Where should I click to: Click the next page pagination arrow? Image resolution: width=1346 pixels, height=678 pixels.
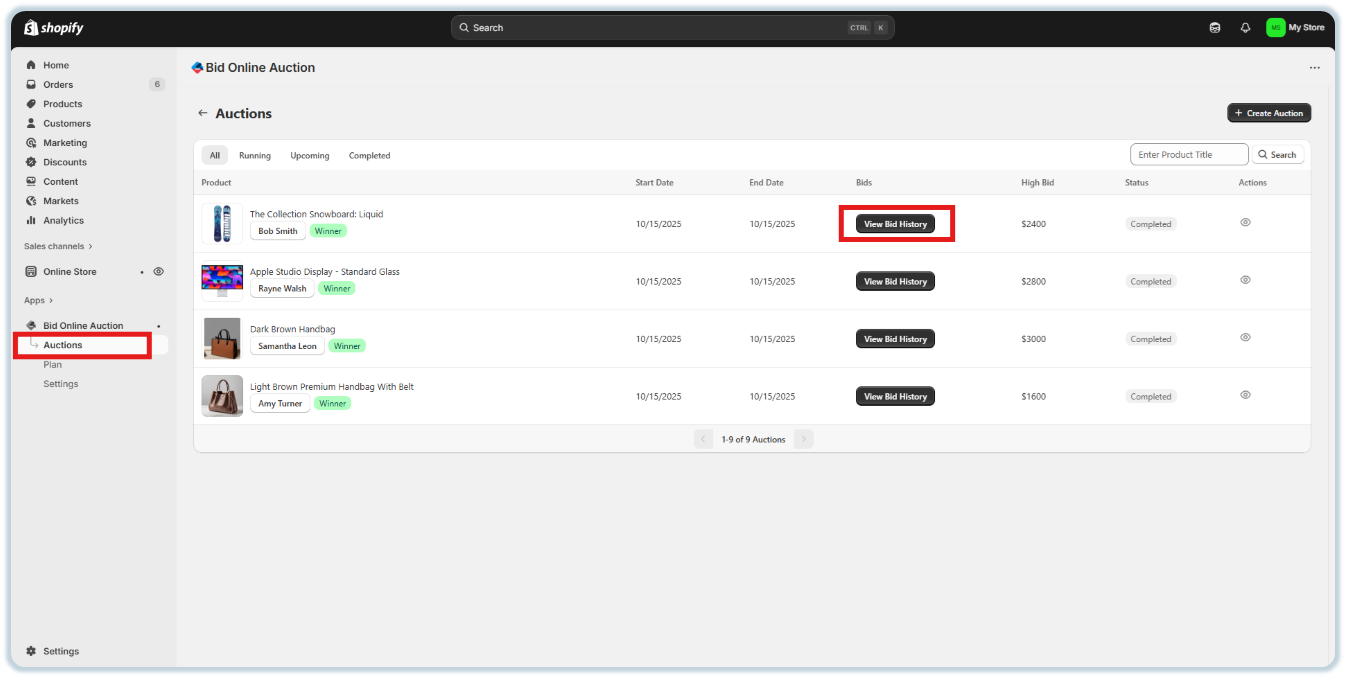coord(803,439)
